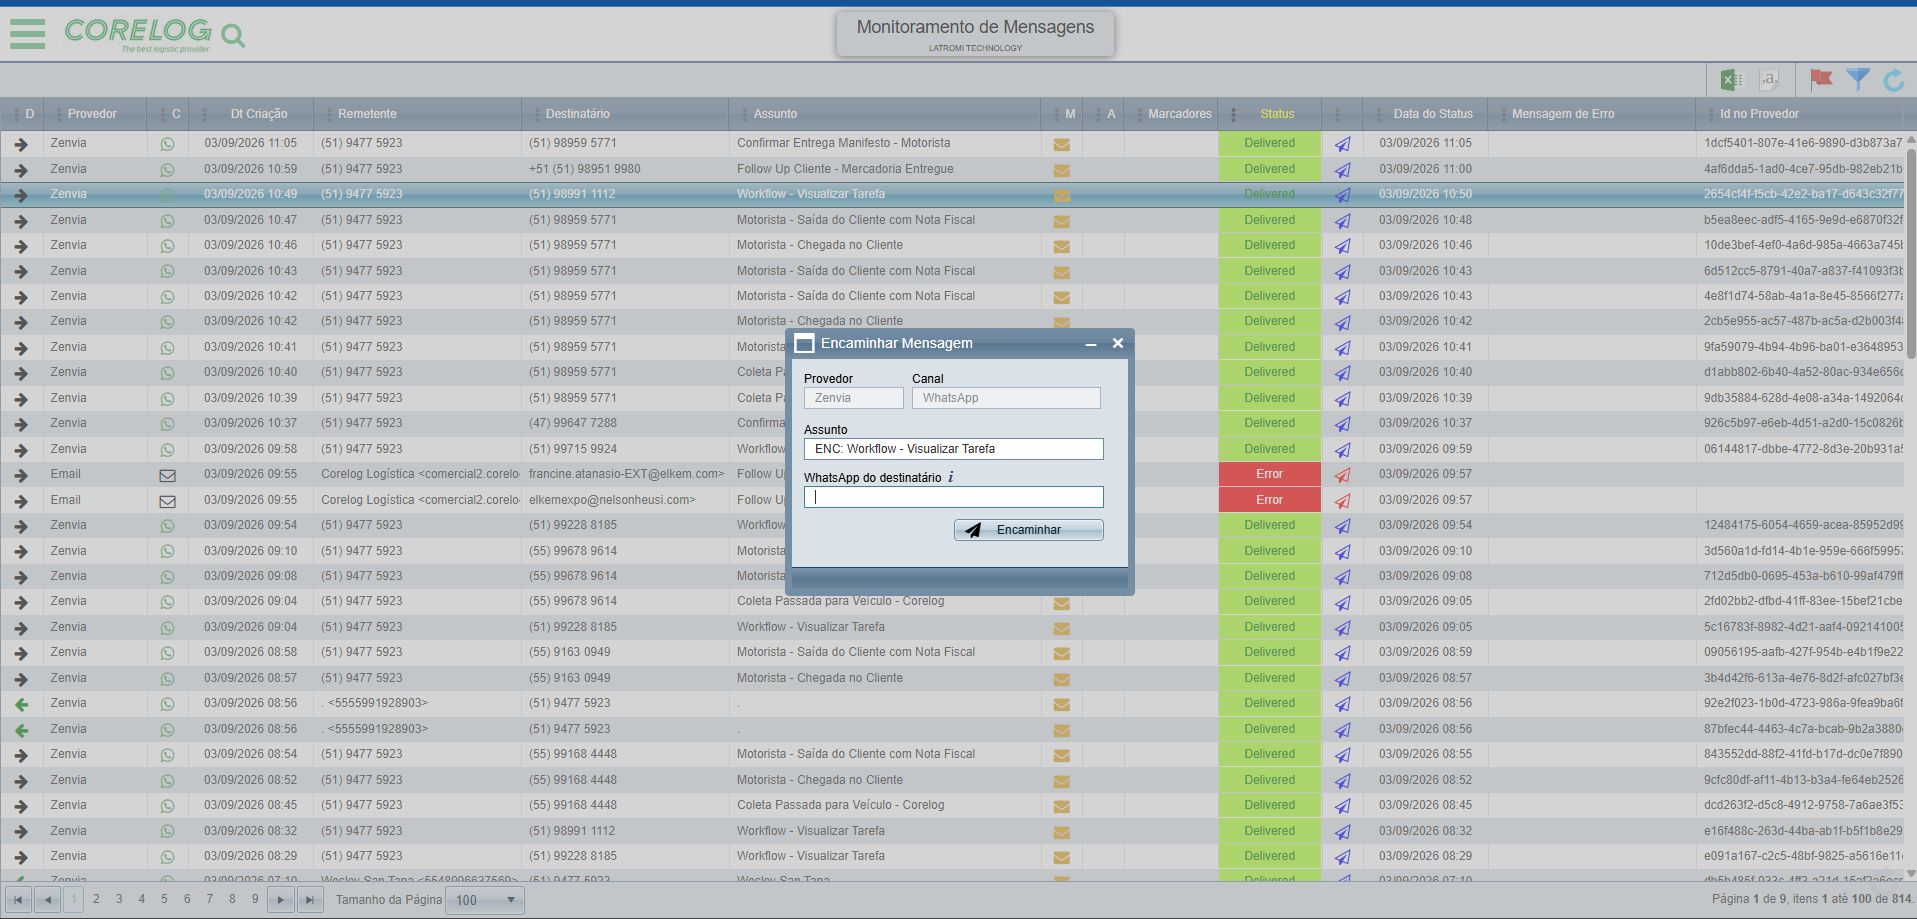Open the Tamanho da Página dropdown
Image resolution: width=1917 pixels, height=919 pixels.
tap(485, 900)
